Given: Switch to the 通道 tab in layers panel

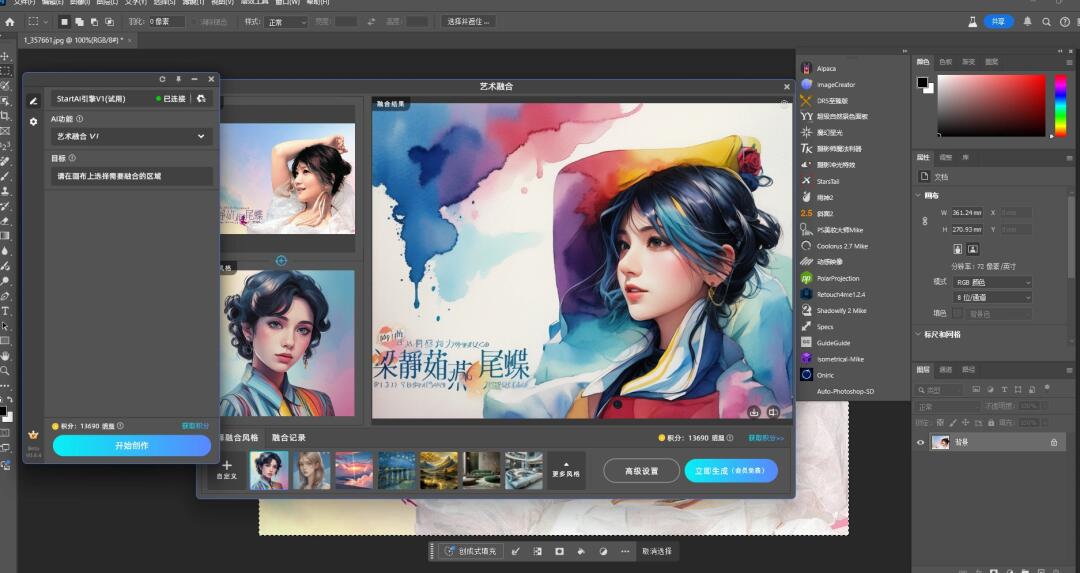Looking at the screenshot, I should tap(946, 370).
